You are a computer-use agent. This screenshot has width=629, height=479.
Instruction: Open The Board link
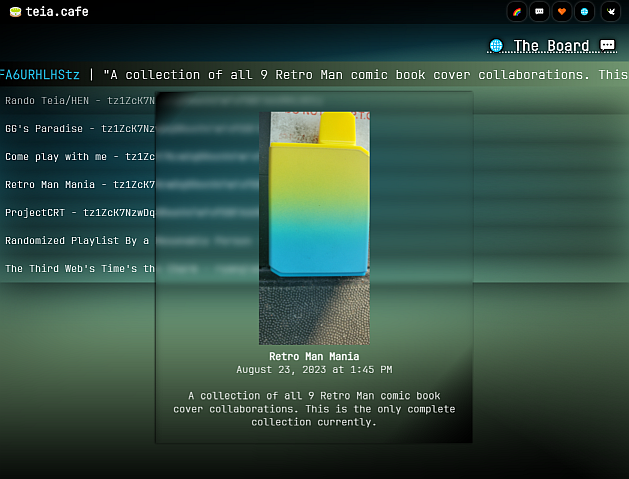551,46
